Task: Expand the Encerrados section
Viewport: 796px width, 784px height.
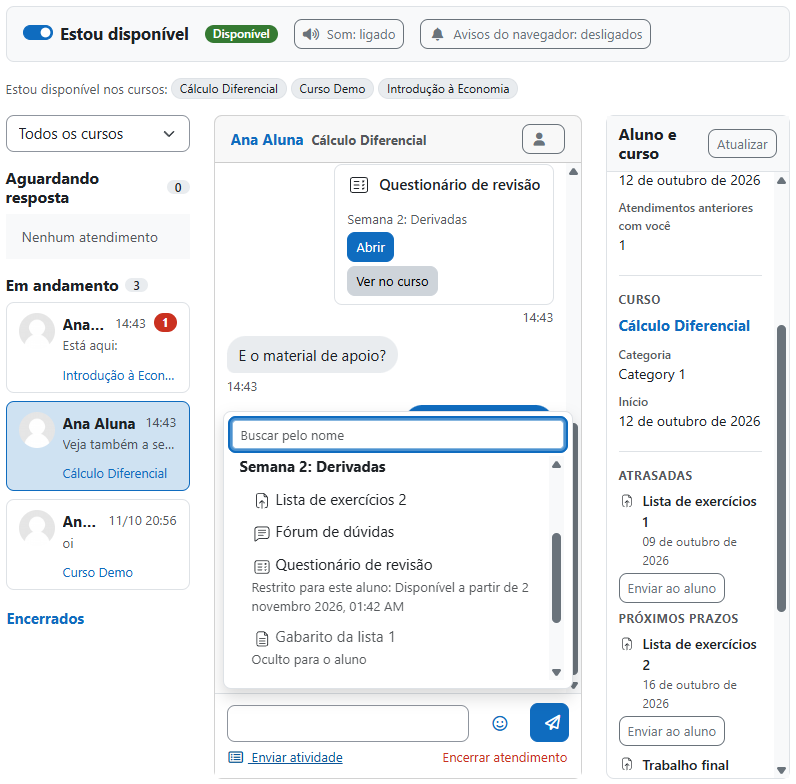Action: (46, 618)
